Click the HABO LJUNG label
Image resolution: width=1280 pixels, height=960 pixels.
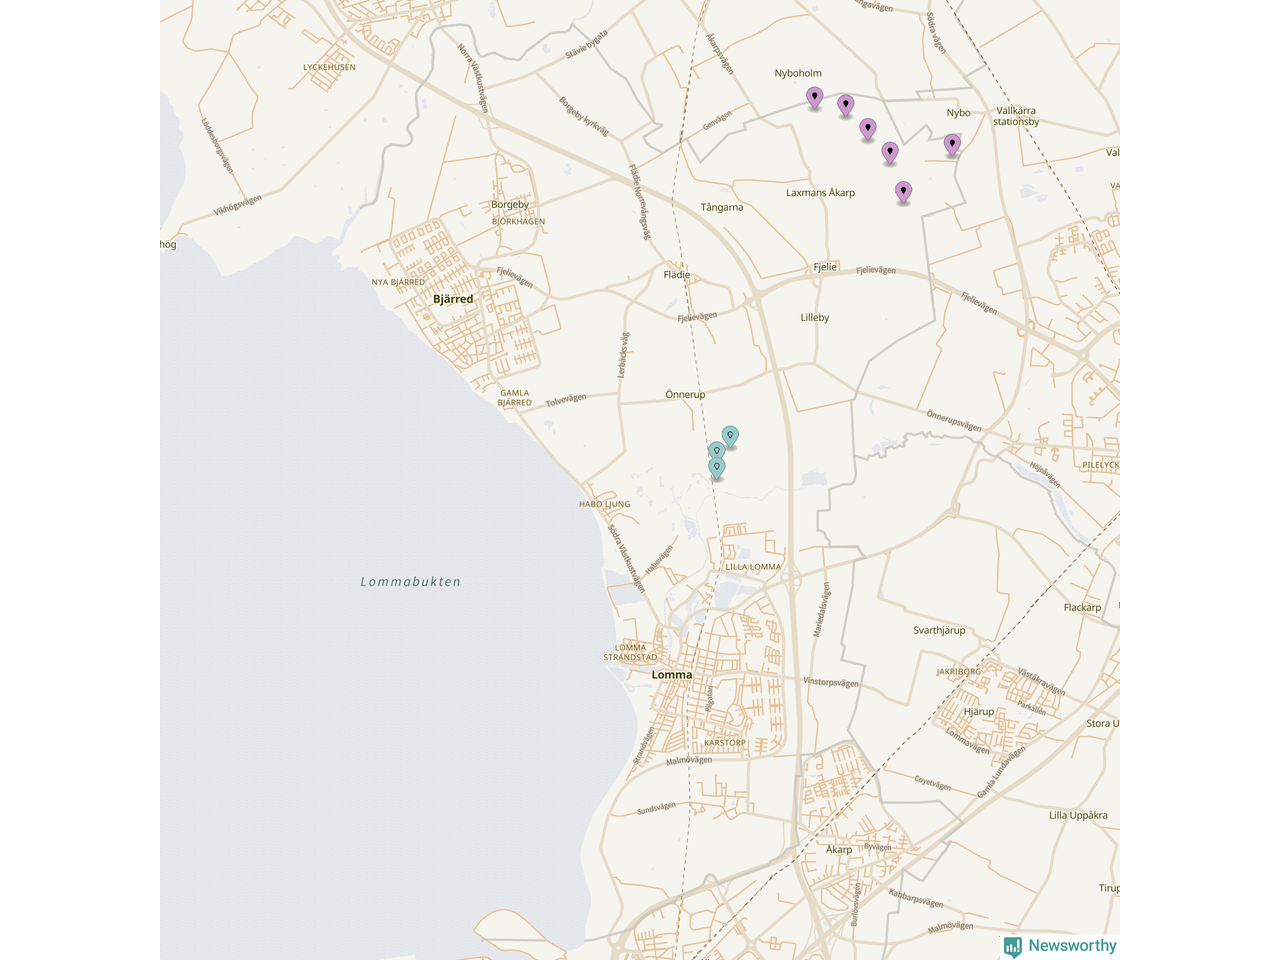[604, 504]
